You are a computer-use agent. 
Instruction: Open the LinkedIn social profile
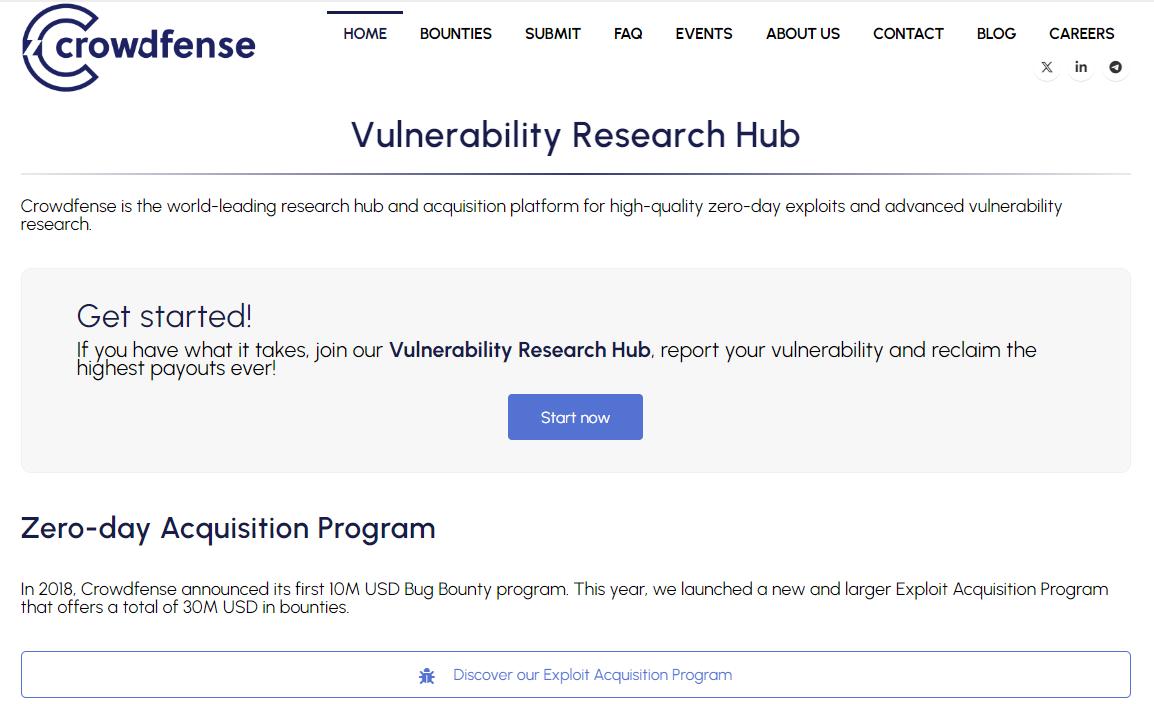point(1081,67)
